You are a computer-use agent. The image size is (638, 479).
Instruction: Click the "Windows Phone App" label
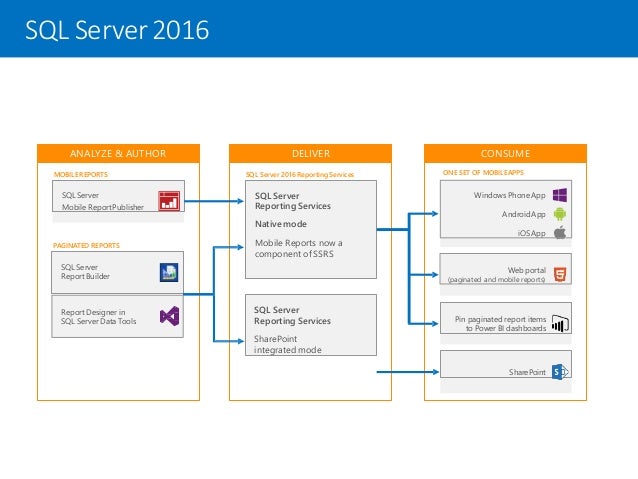pos(509,195)
